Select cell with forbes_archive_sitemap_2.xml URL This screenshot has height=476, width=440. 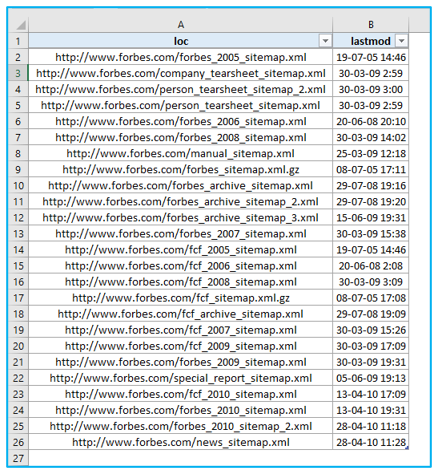point(181,202)
